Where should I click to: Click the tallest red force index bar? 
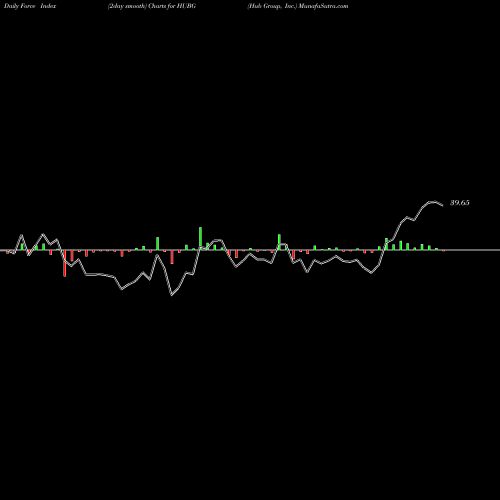[65, 263]
